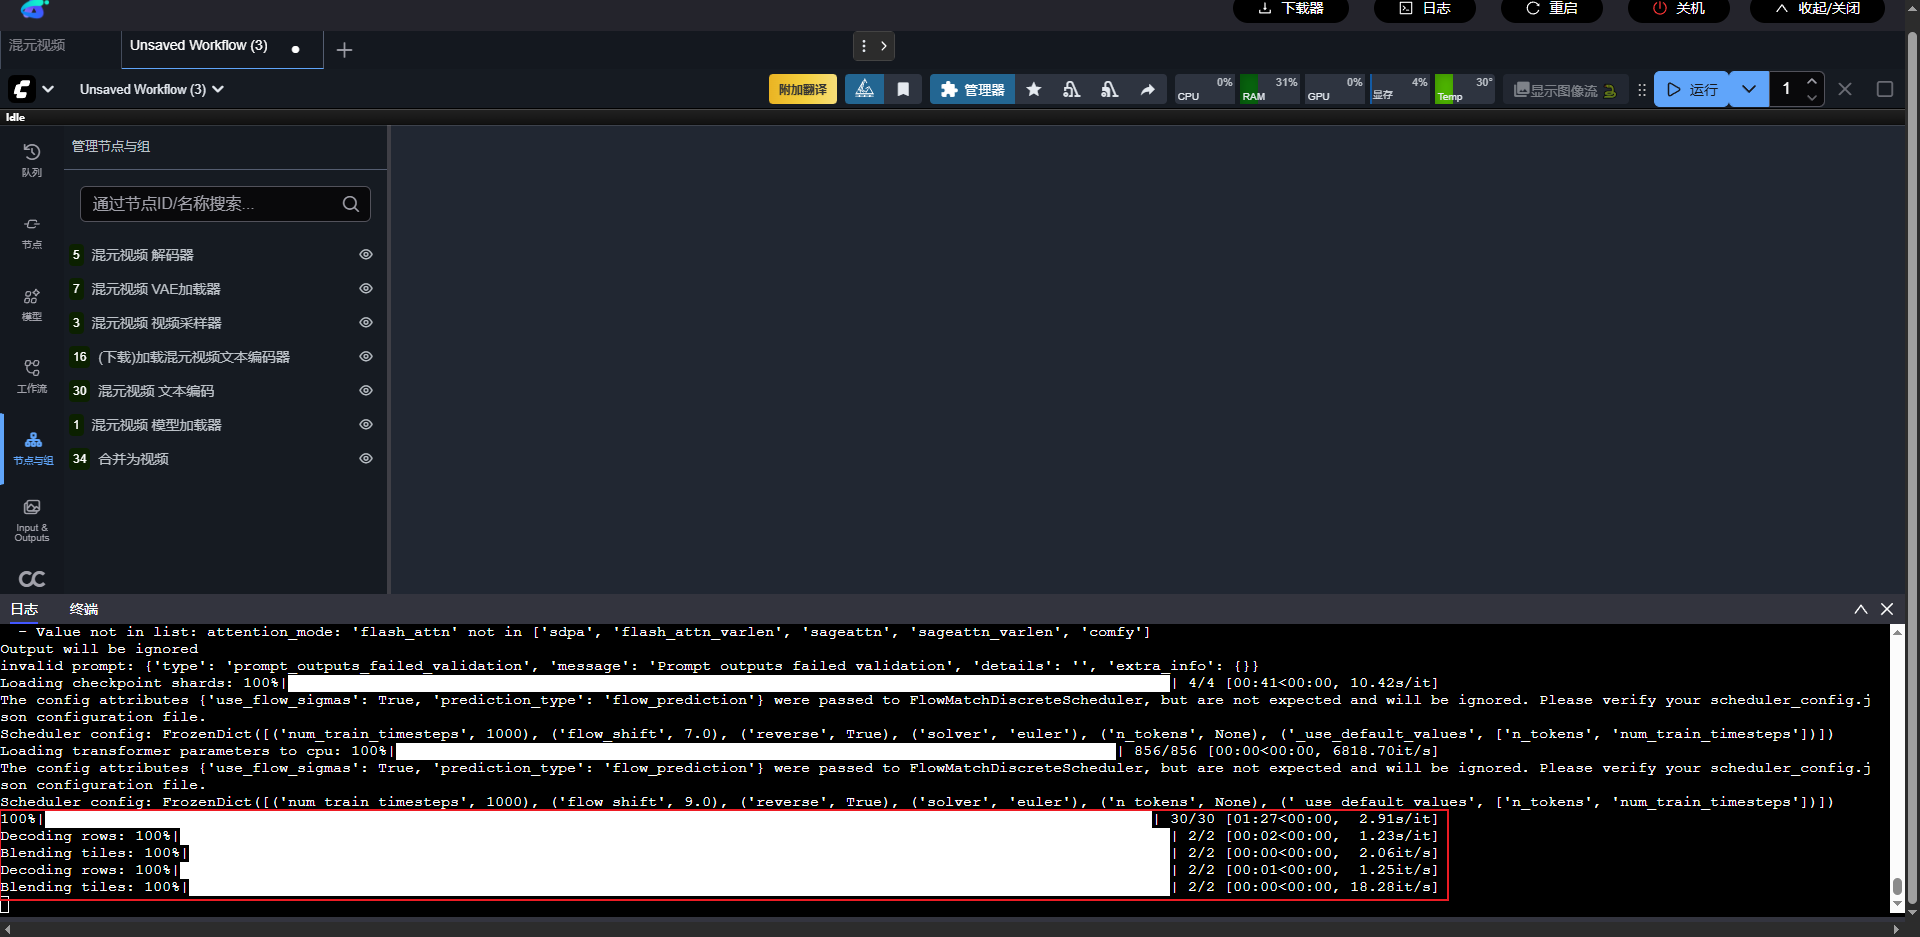Click the RAM usage meter
The width and height of the screenshot is (1920, 937).
pos(1270,89)
